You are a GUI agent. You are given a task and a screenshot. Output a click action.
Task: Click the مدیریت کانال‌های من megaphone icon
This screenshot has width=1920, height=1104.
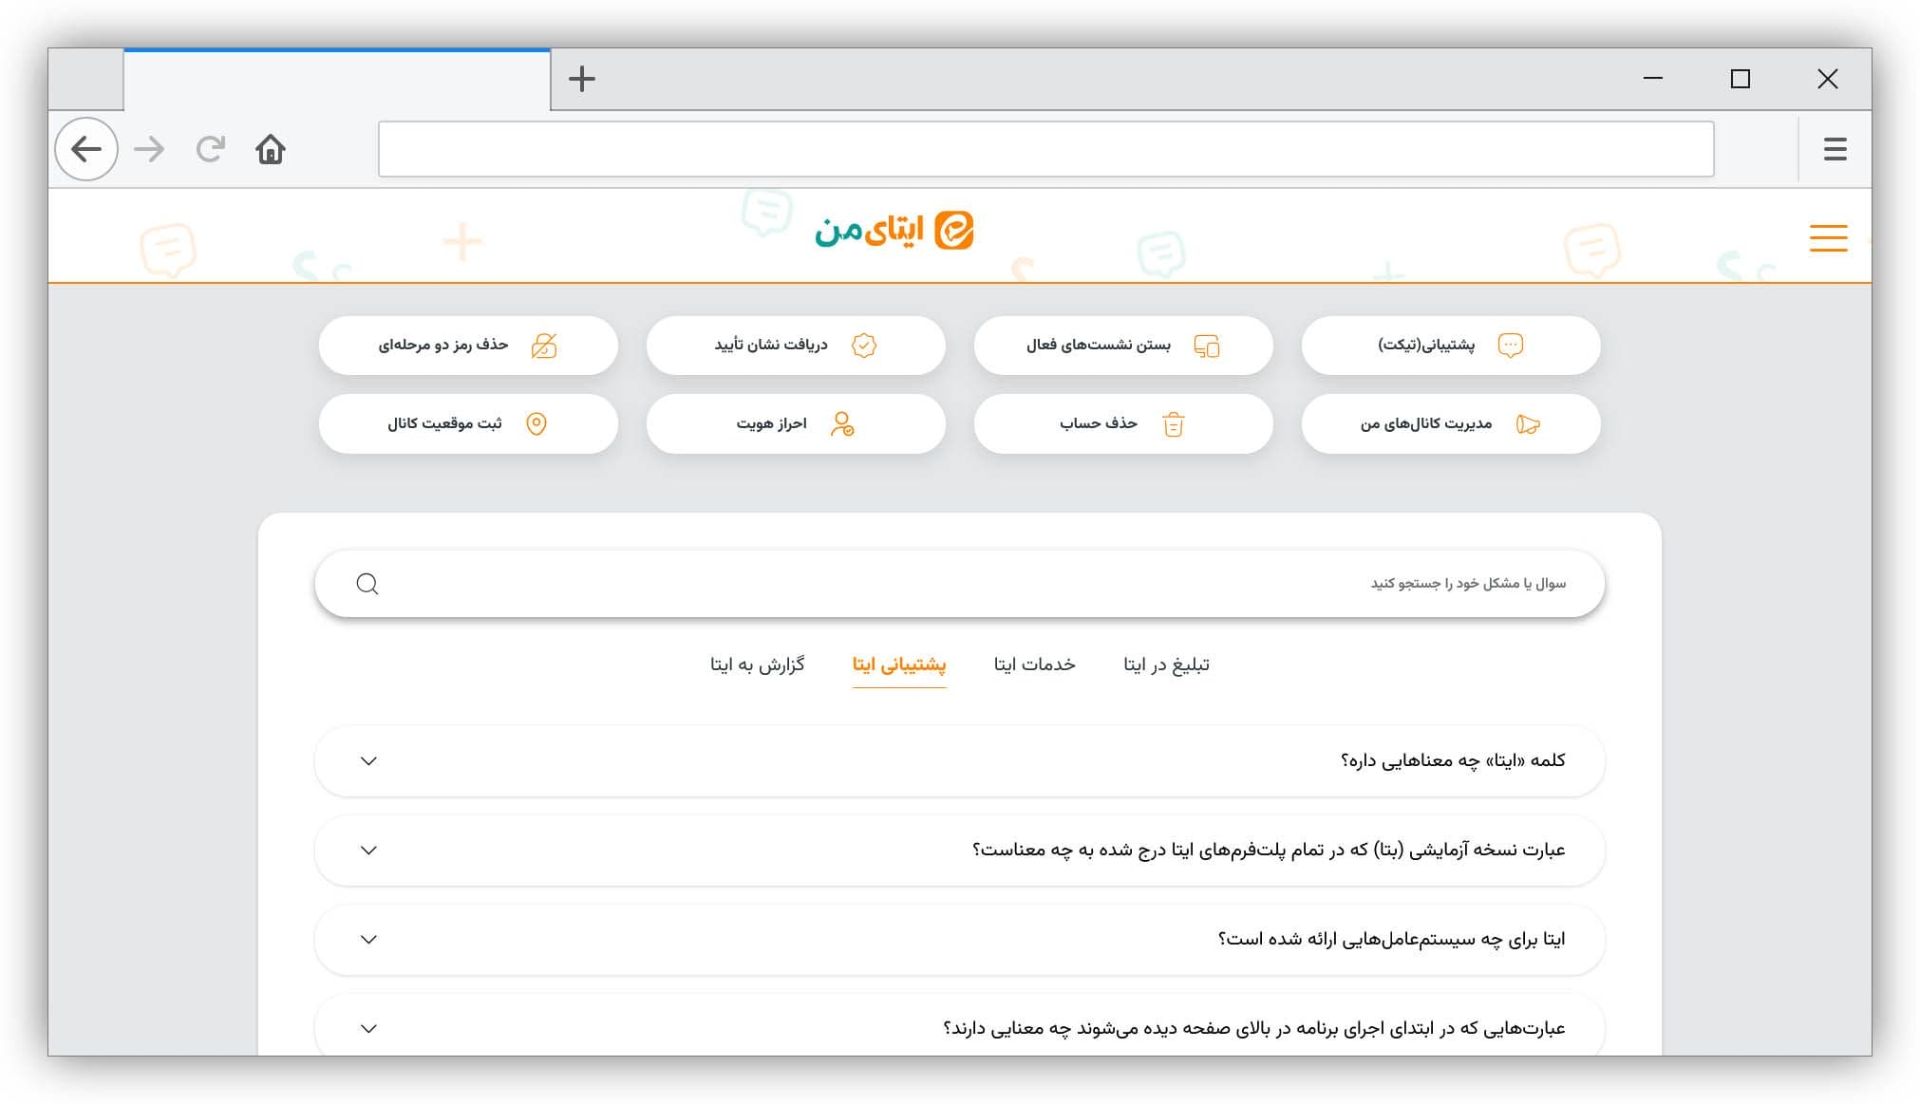(x=1528, y=424)
